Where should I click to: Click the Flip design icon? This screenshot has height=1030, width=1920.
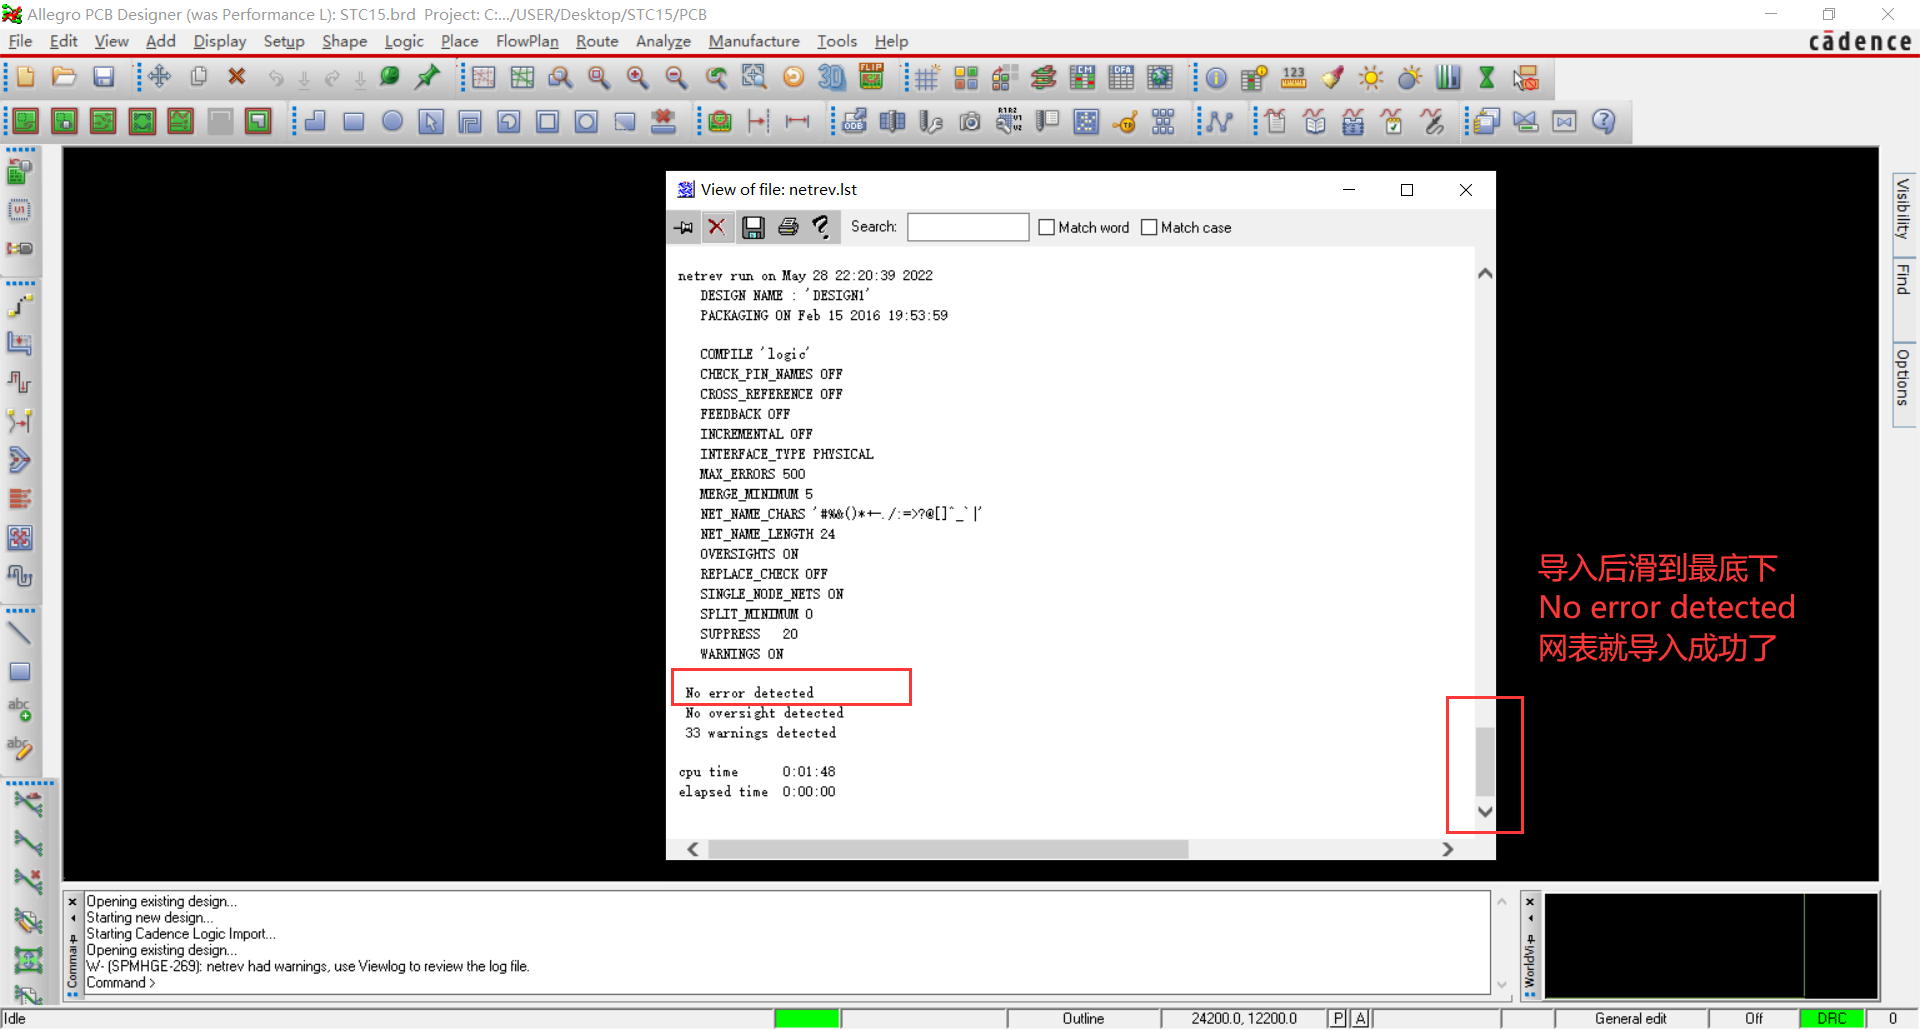(871, 78)
